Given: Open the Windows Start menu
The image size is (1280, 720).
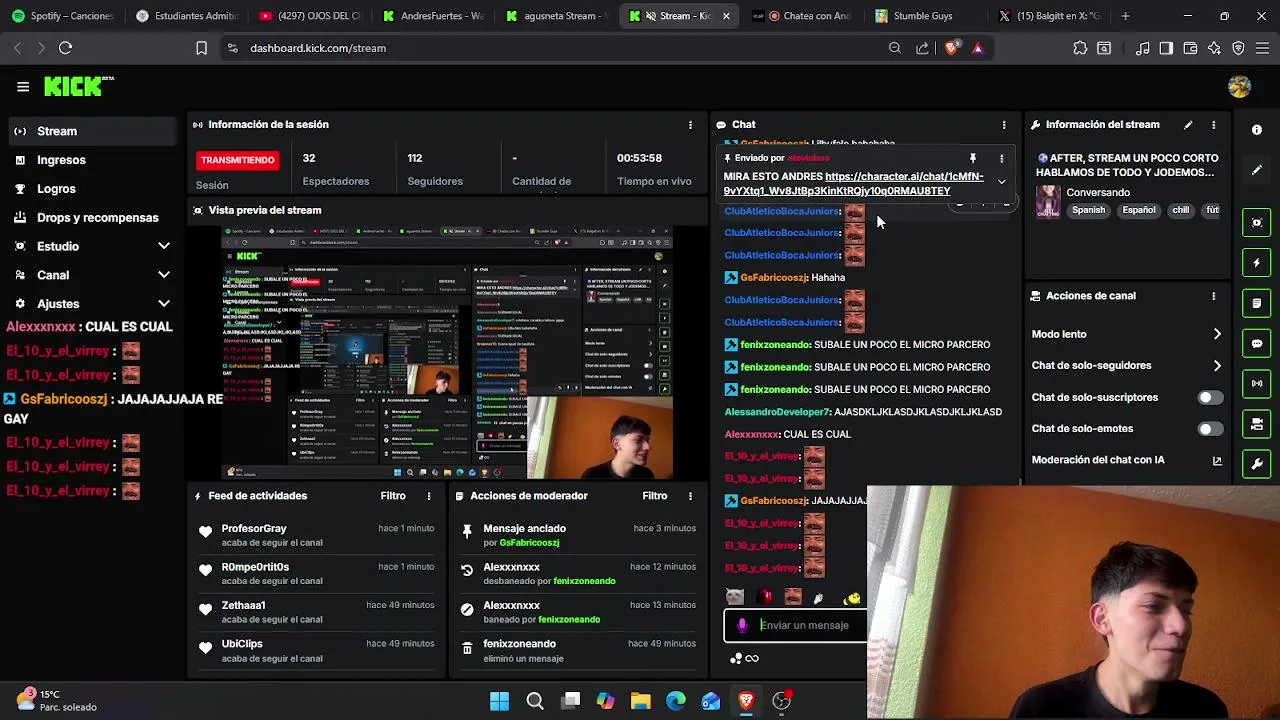Looking at the screenshot, I should [499, 701].
